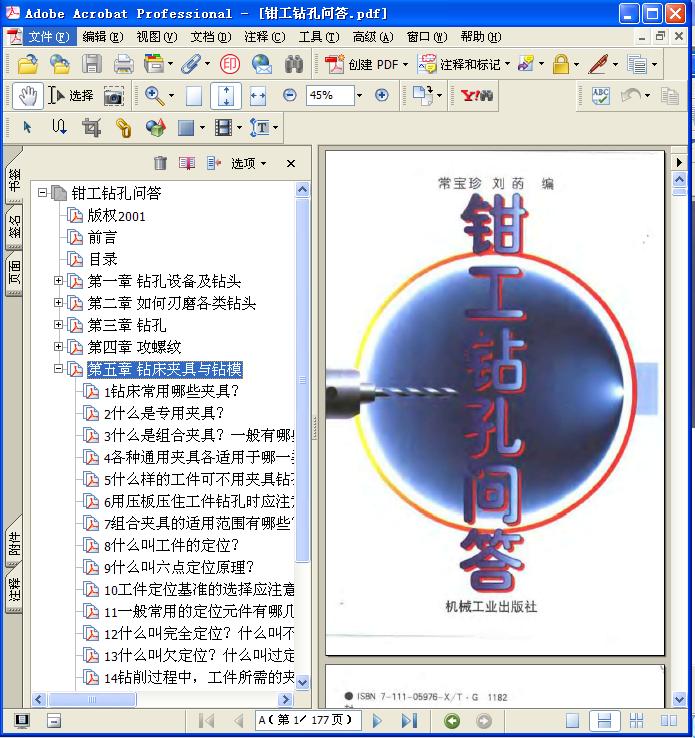Collapse 第五章 钻床夹具与钻模 bookmark
The height and width of the screenshot is (738, 695).
click(x=58, y=369)
